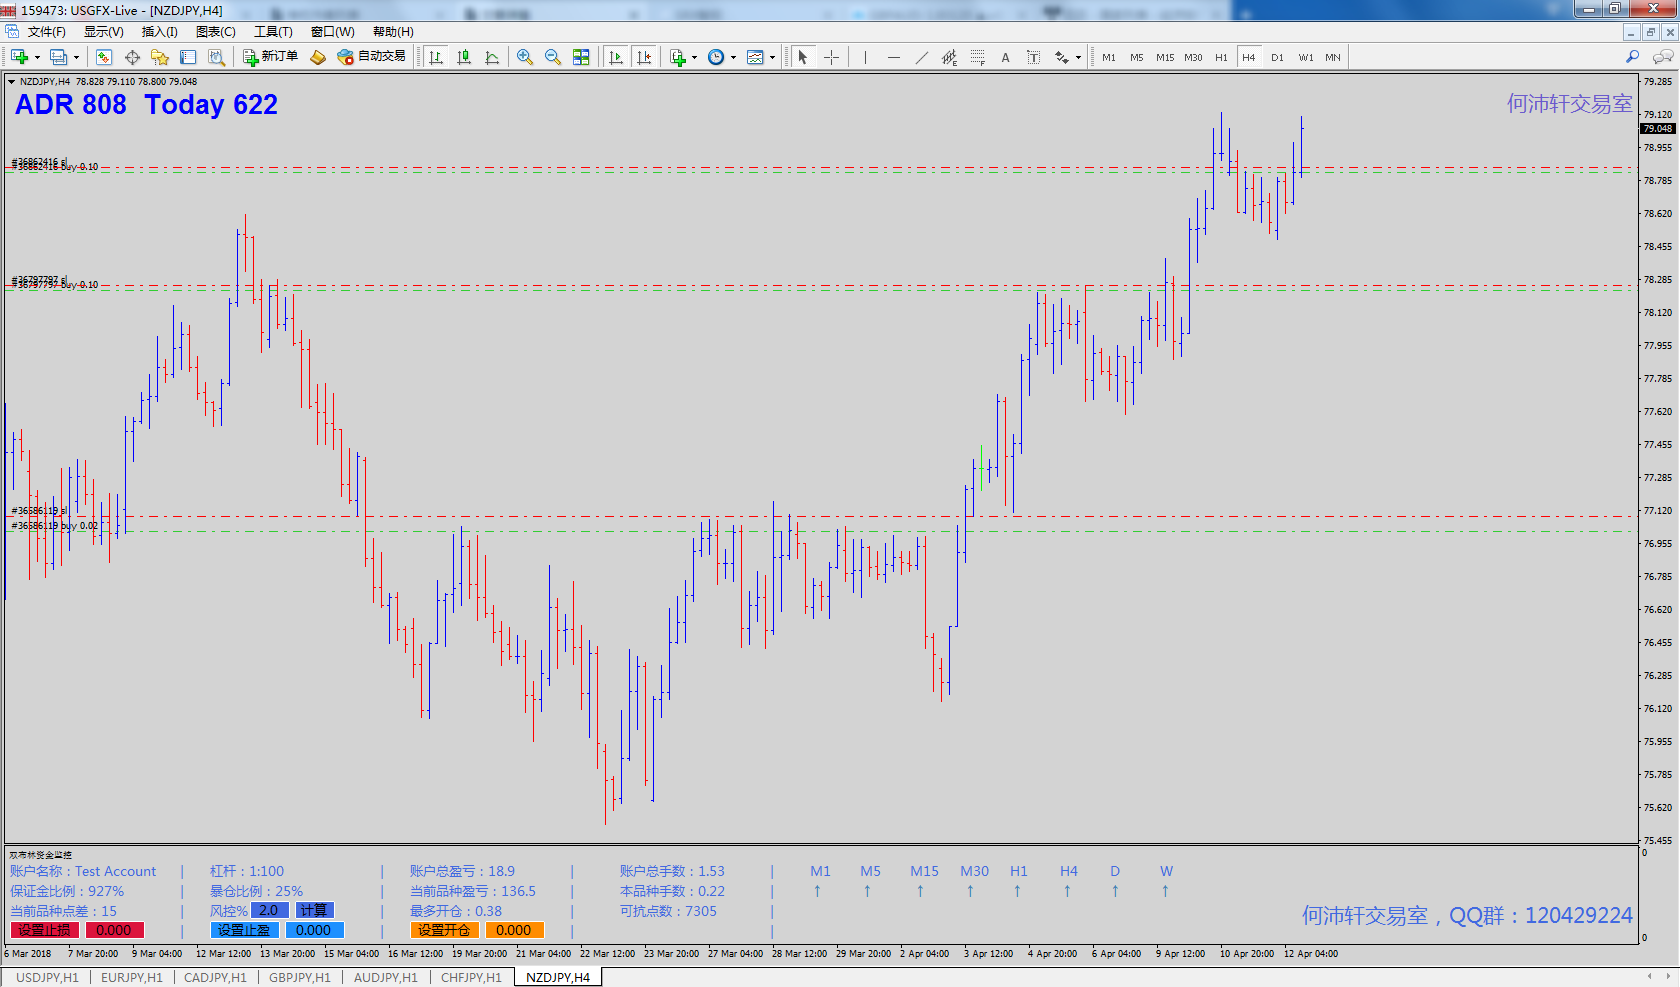Switch to M30 timeframe in toolbar
The width and height of the screenshot is (1680, 987).
1193,57
